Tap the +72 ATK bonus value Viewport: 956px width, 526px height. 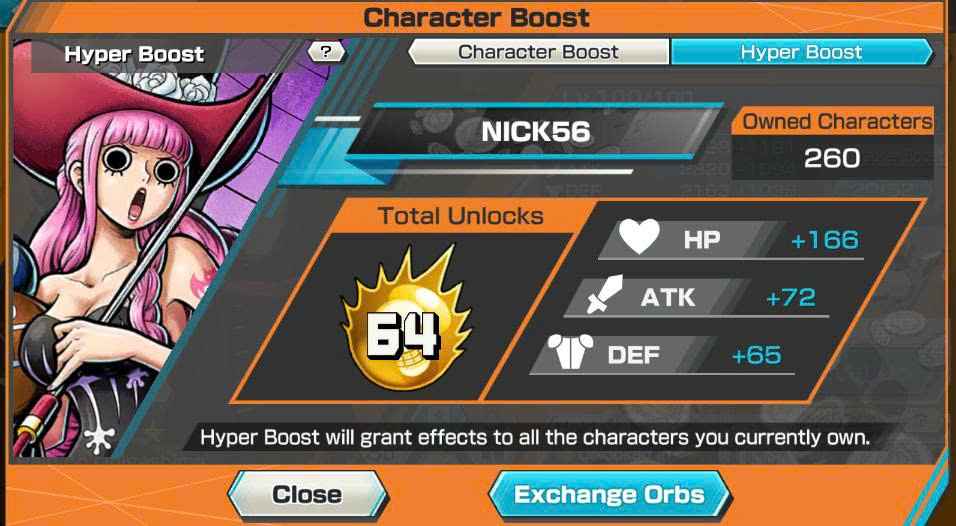pos(791,298)
